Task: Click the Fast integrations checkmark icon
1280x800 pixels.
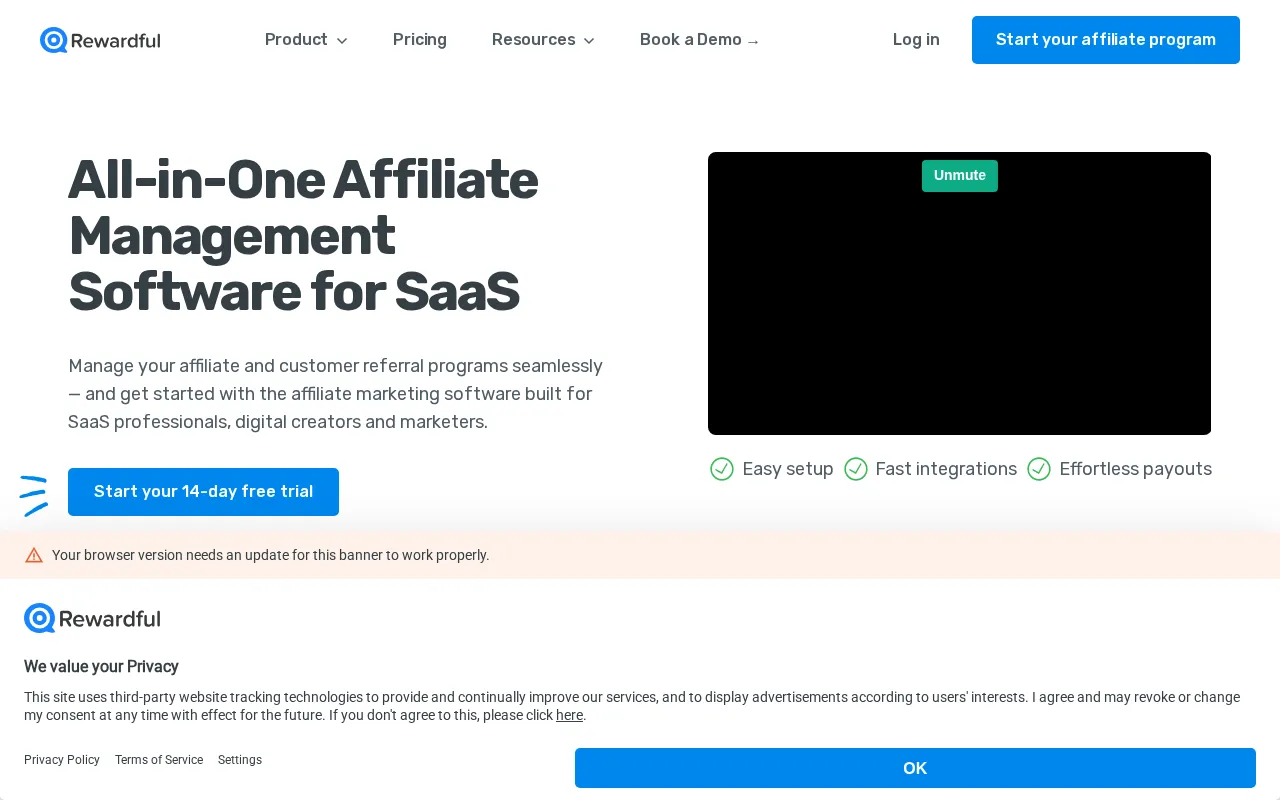Action: 856,469
